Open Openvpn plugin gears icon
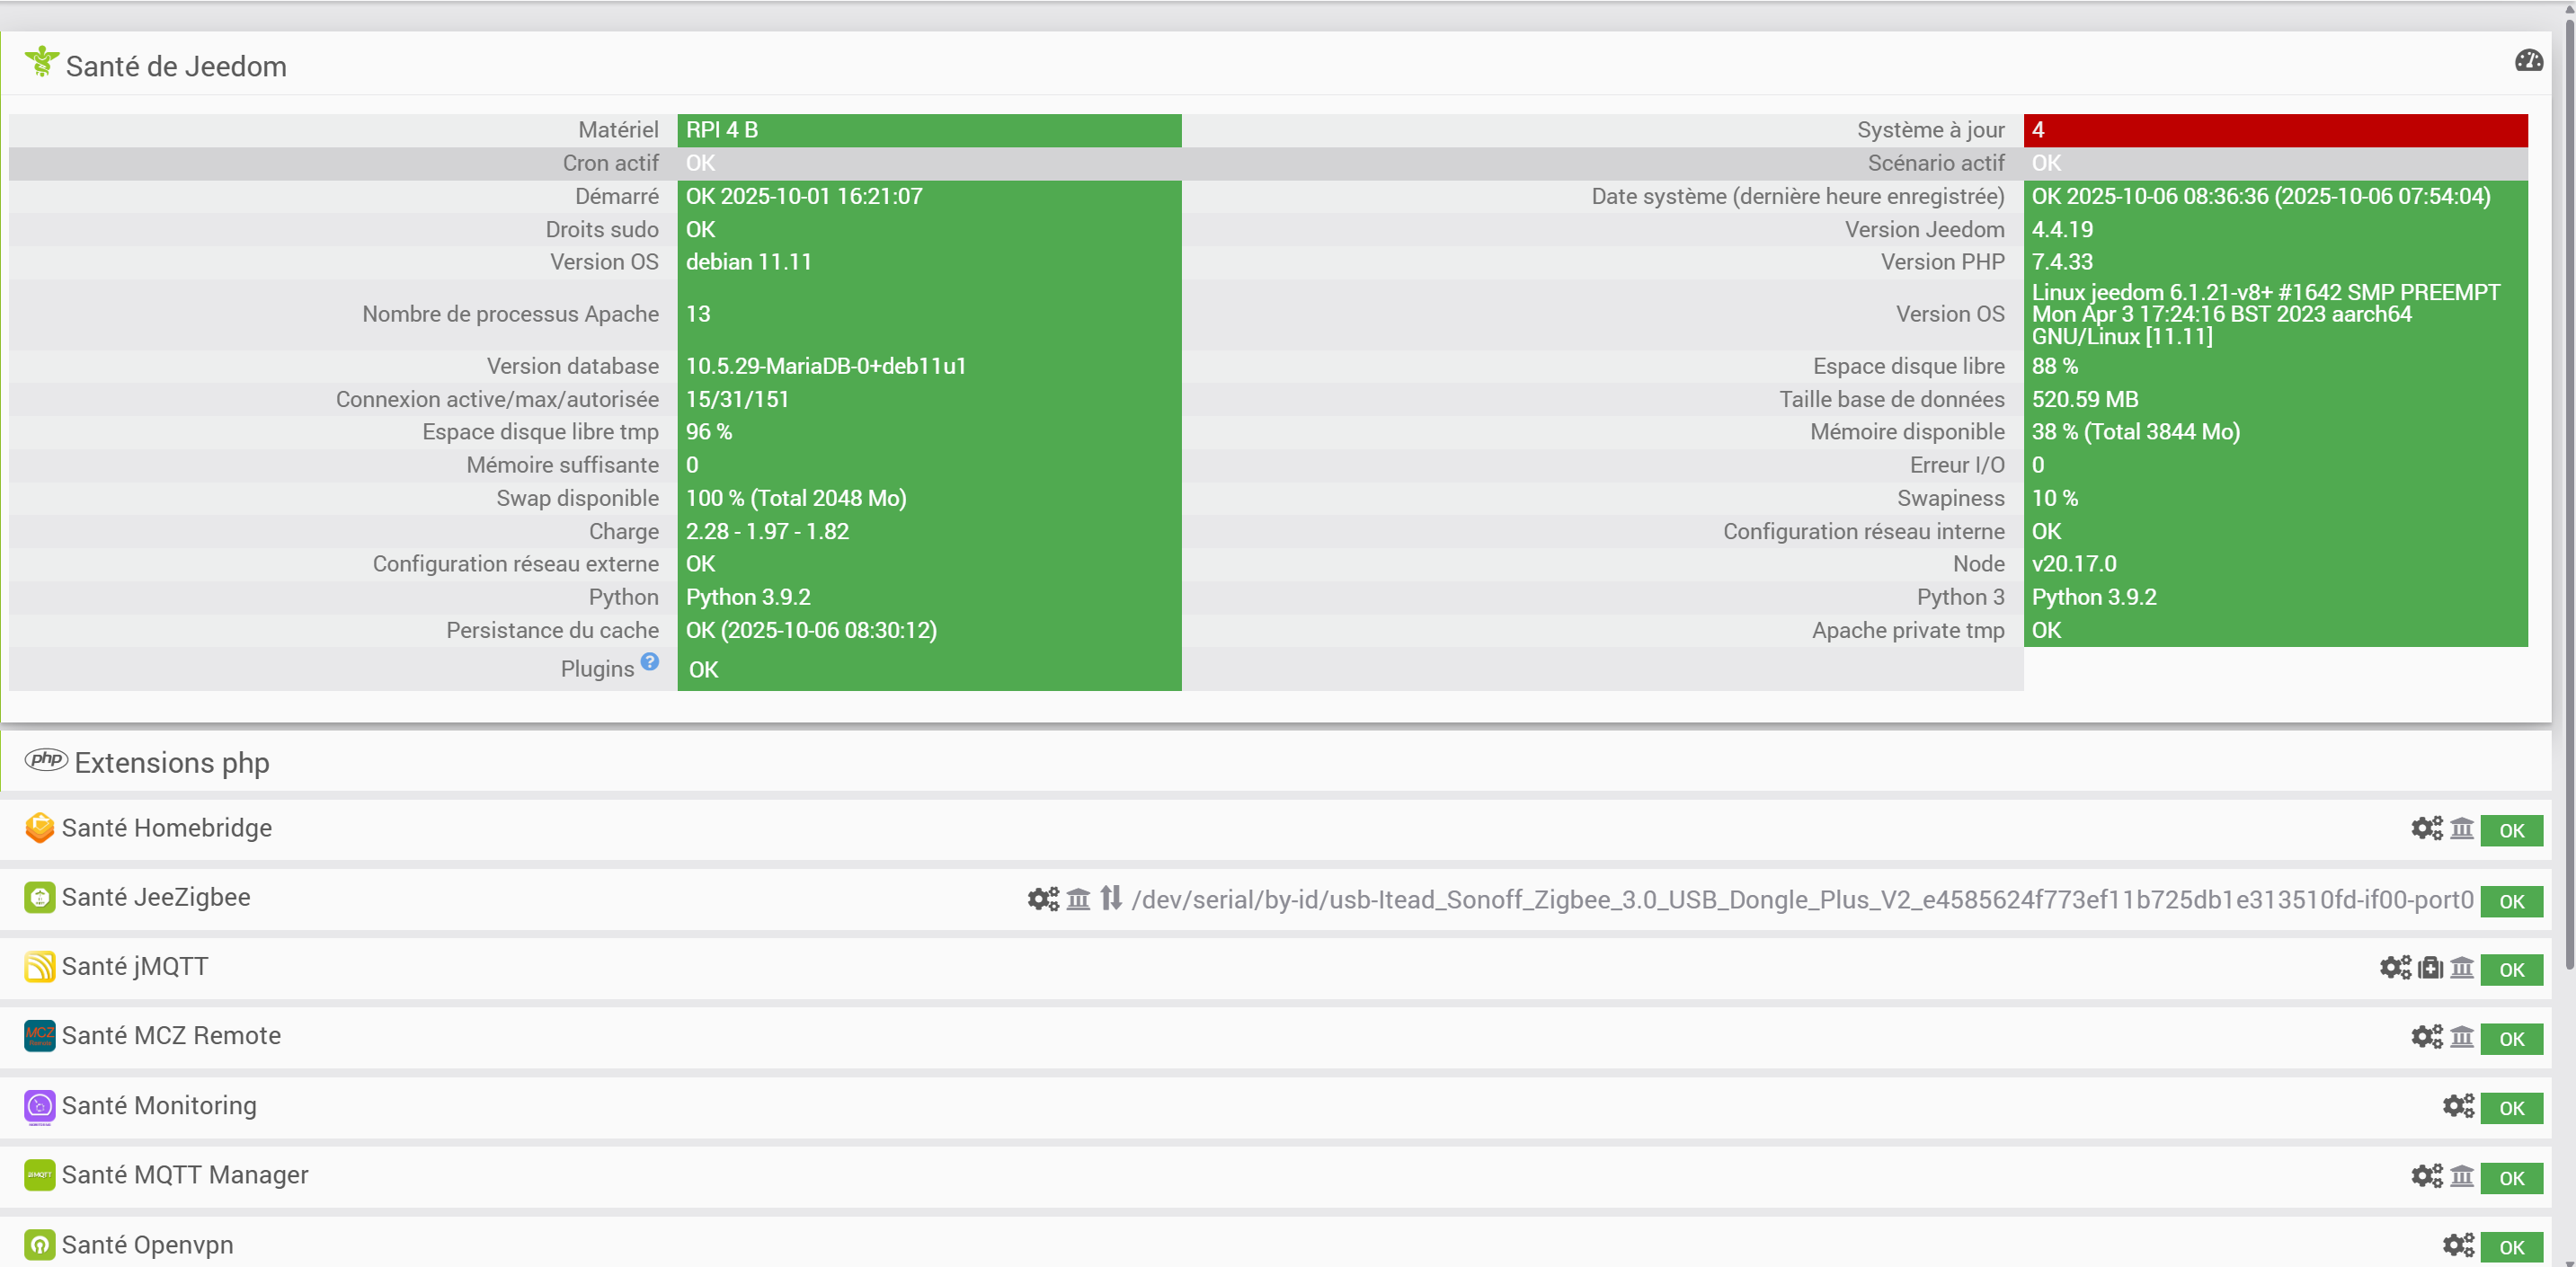Image resolution: width=2576 pixels, height=1267 pixels. coord(2458,1245)
